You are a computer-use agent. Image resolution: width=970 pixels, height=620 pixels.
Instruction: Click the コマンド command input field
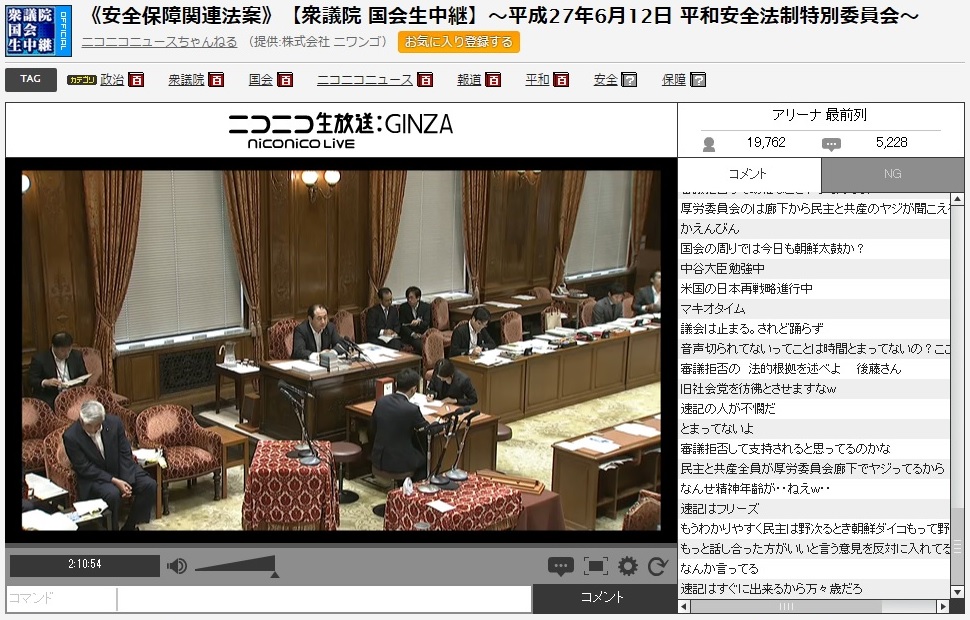pyautogui.click(x=61, y=598)
